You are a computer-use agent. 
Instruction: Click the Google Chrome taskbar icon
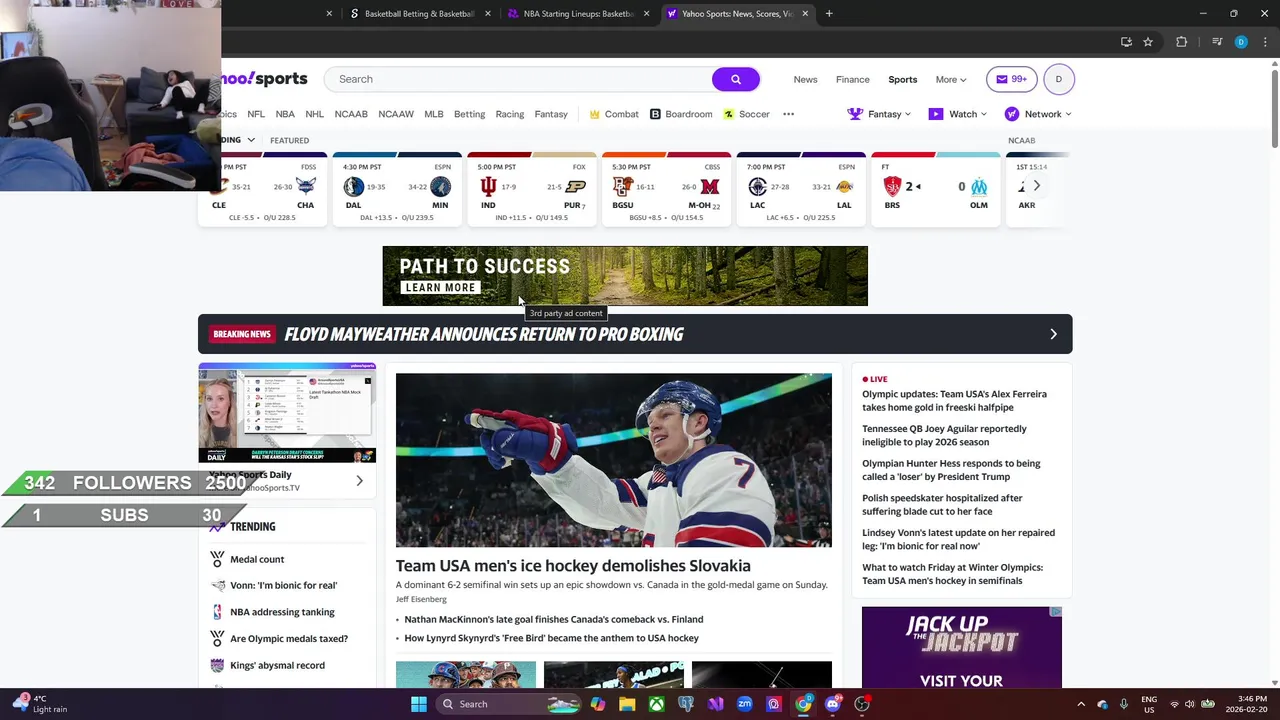point(803,704)
